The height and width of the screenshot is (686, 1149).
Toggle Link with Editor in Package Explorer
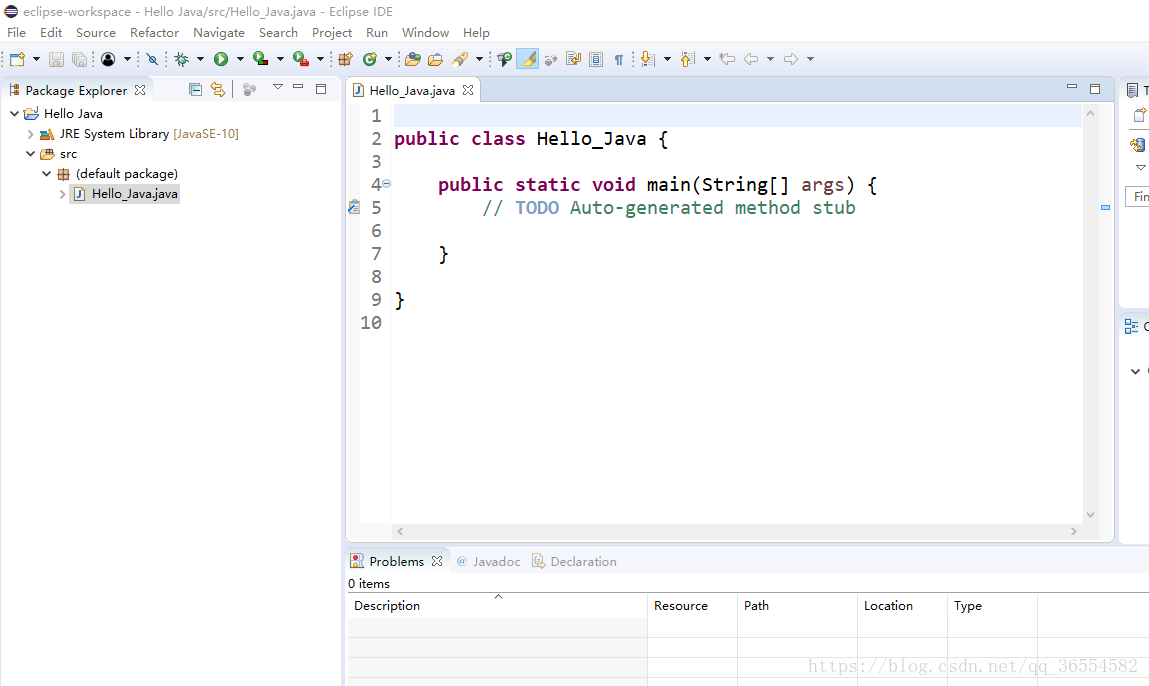(x=218, y=89)
